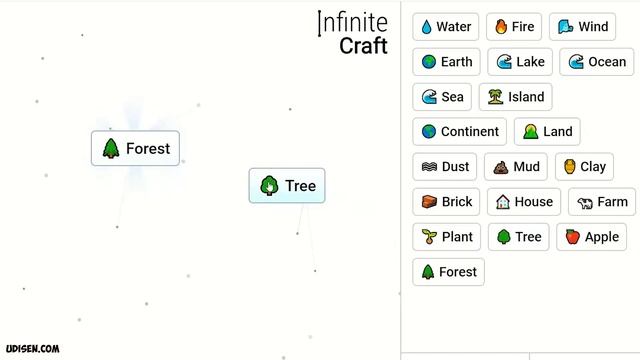Click the Wind element icon
This screenshot has height=360, width=640.
565,27
